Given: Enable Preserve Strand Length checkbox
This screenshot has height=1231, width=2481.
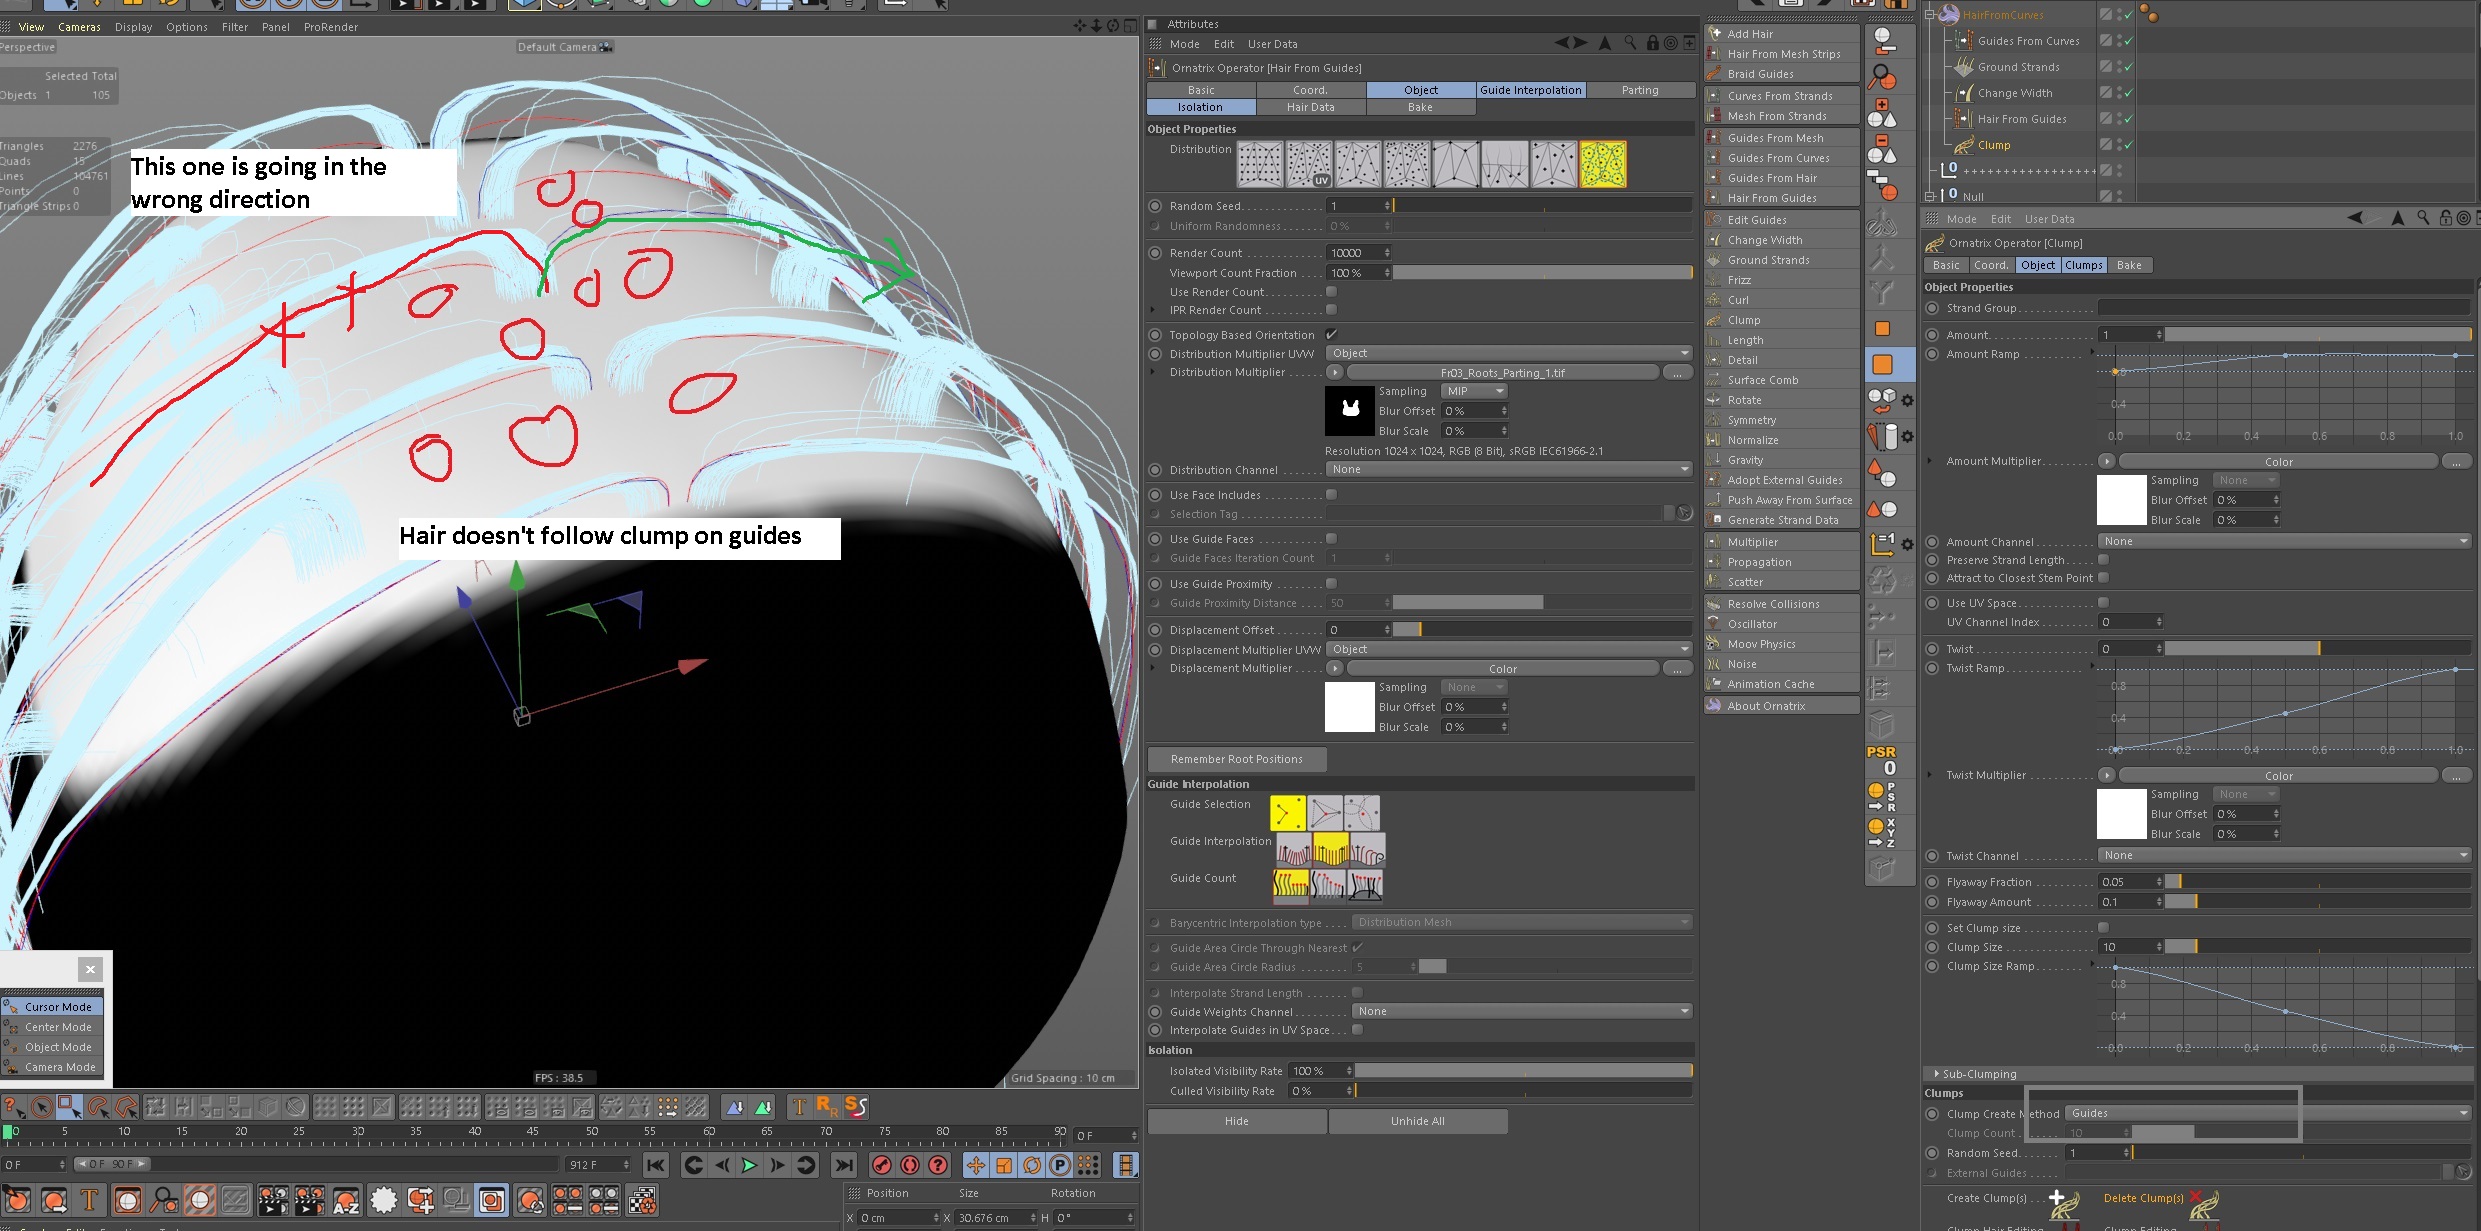Looking at the screenshot, I should (2103, 560).
